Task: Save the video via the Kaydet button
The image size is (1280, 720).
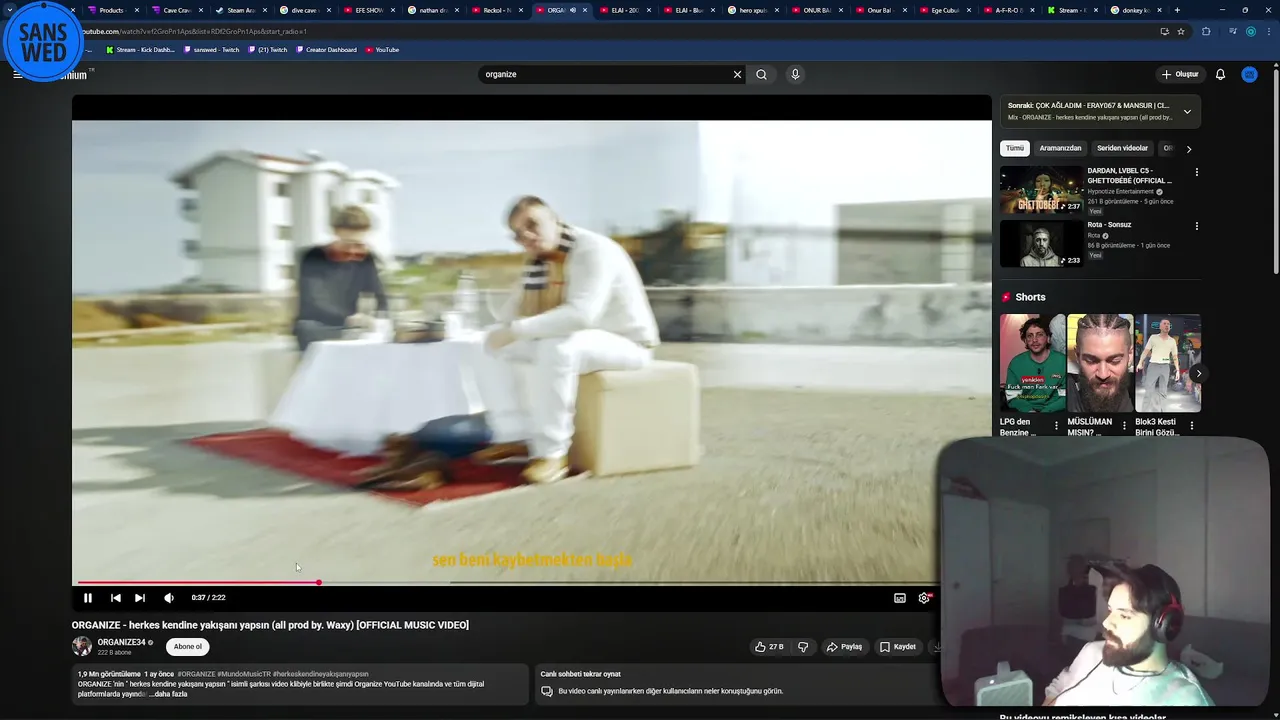Action: (x=897, y=647)
